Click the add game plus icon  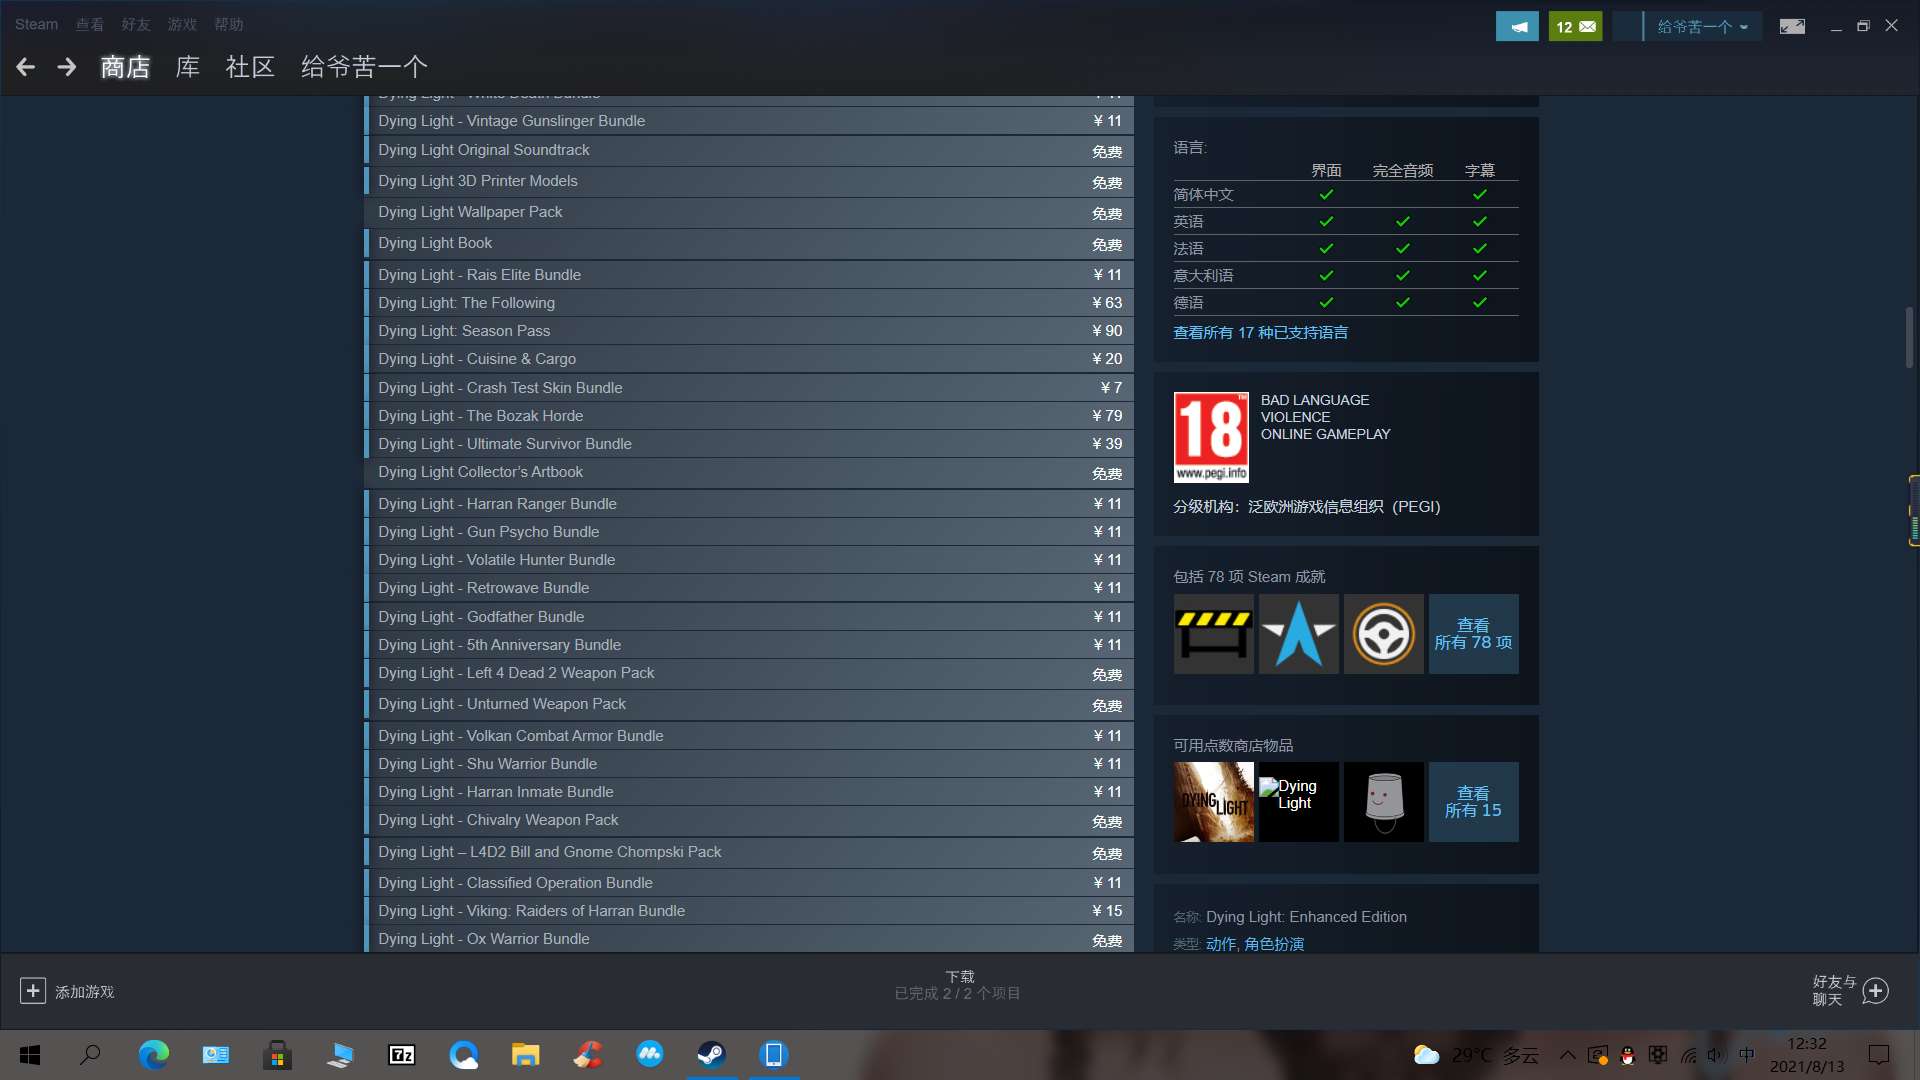32,991
